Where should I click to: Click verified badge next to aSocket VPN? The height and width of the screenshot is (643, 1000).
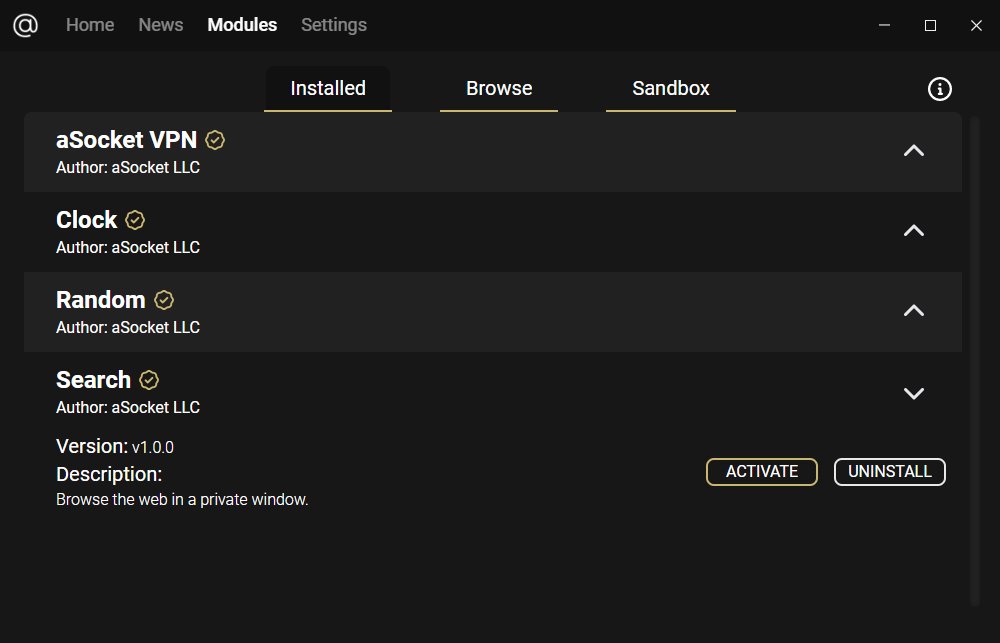[x=215, y=140]
